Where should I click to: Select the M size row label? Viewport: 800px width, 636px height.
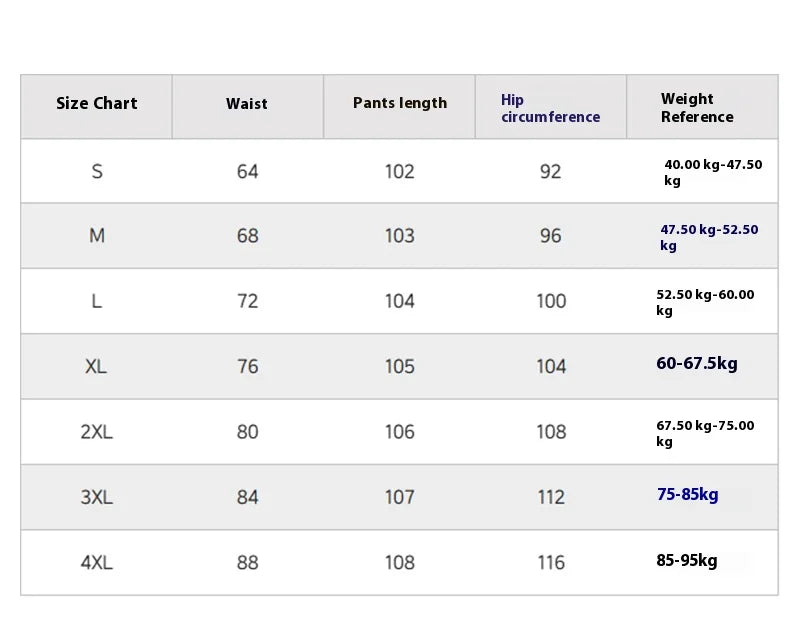coord(97,236)
